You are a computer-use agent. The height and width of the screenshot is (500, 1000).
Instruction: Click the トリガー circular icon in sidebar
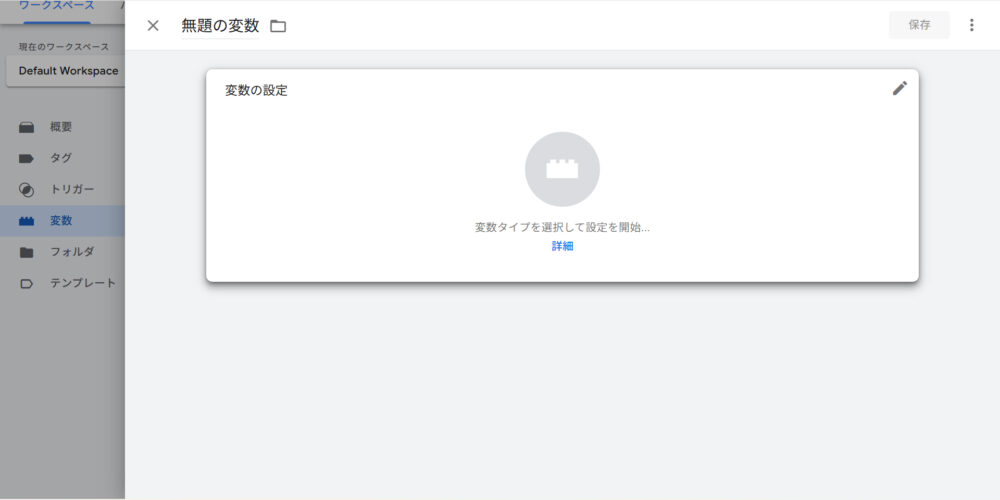click(27, 190)
